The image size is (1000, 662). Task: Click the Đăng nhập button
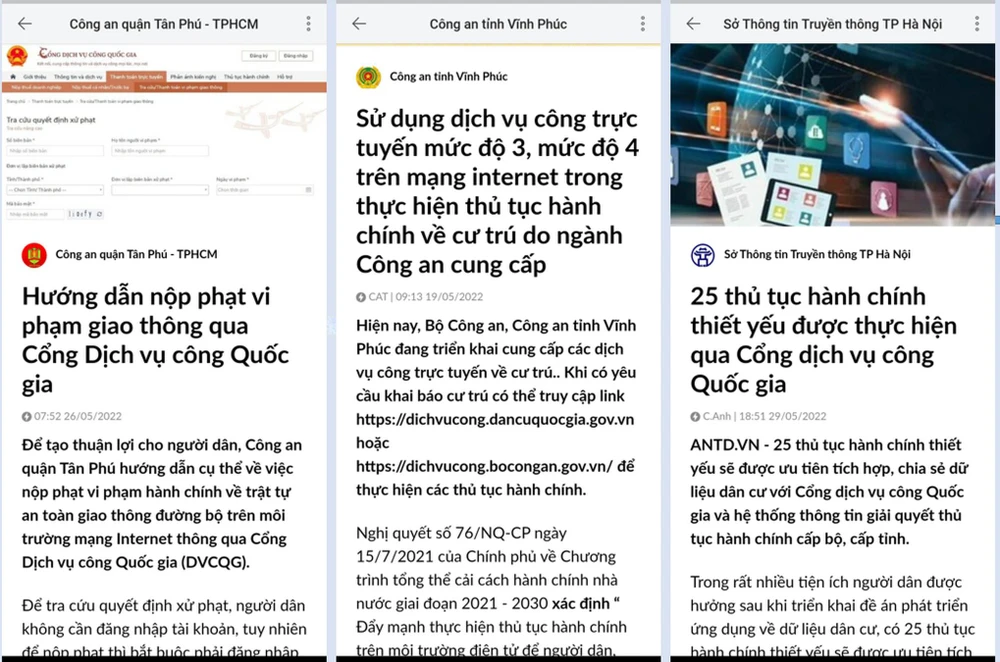pos(297,55)
